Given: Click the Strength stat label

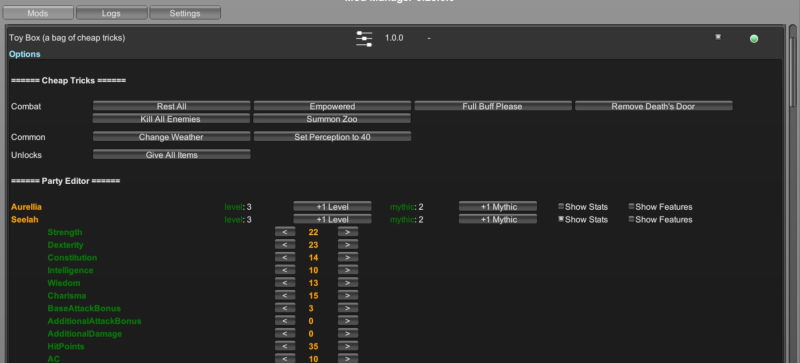Looking at the screenshot, I should tap(65, 232).
